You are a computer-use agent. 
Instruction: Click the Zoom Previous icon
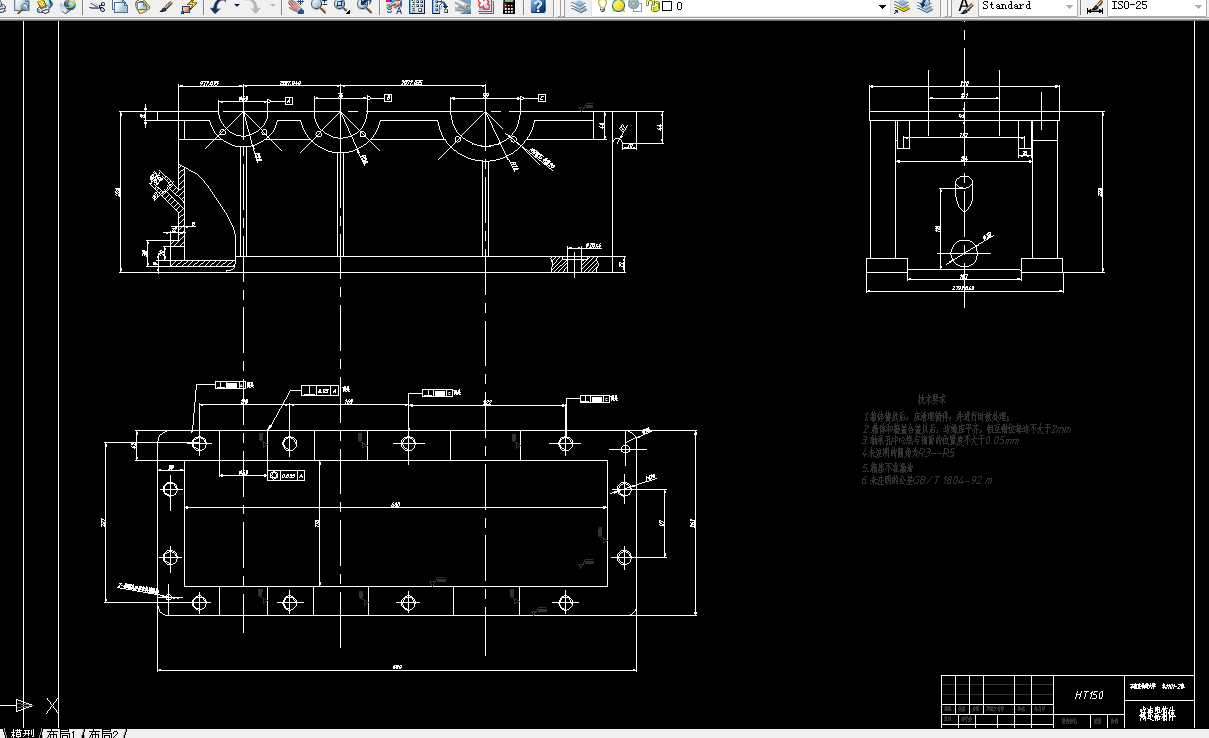click(365, 6)
